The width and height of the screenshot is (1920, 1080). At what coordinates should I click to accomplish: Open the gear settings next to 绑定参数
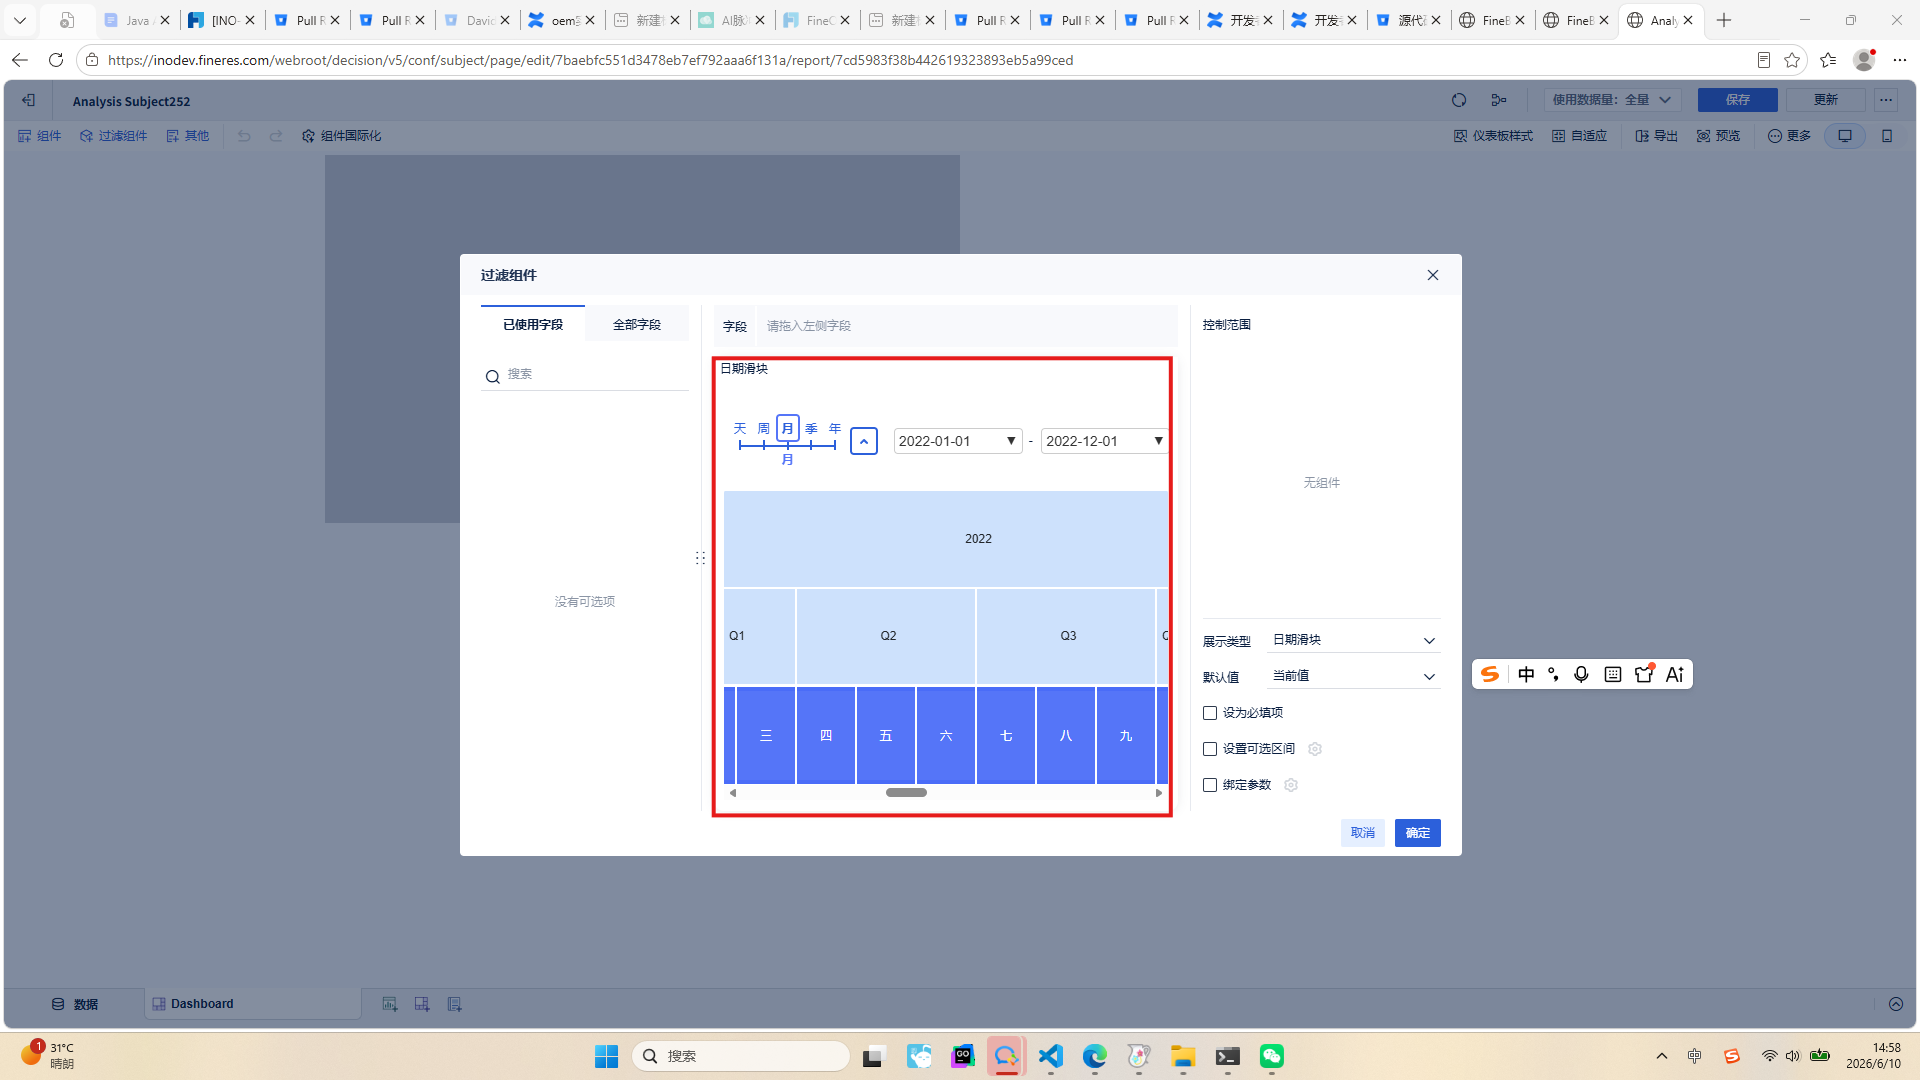click(x=1291, y=785)
